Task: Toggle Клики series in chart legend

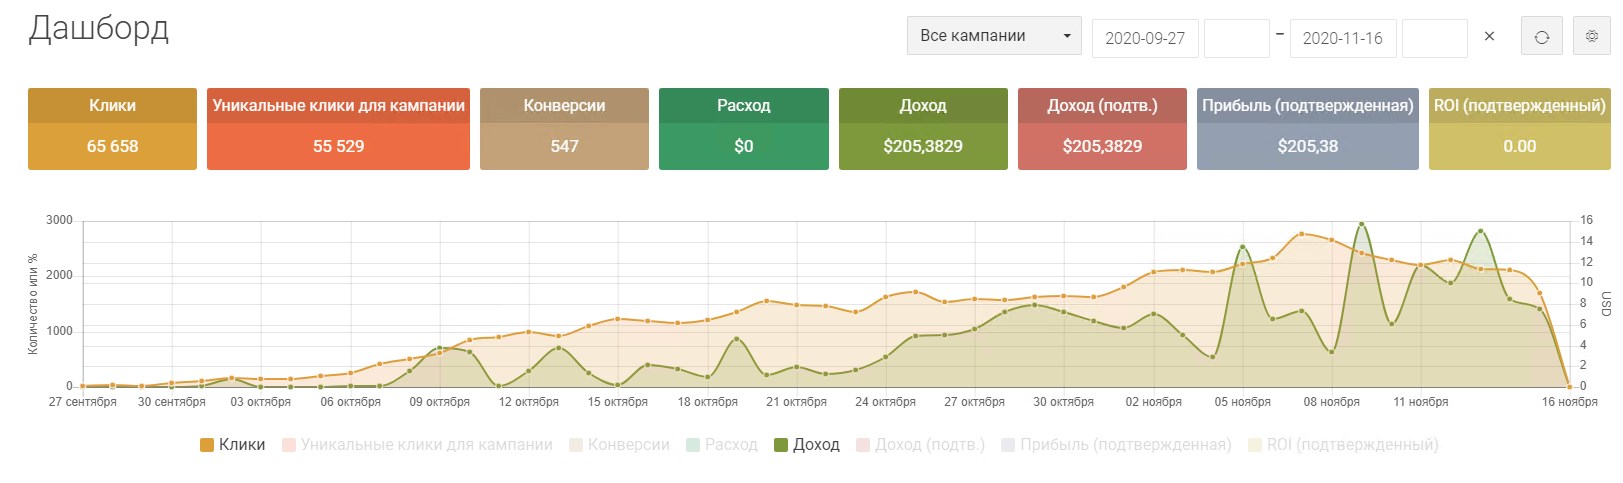Action: (x=233, y=445)
